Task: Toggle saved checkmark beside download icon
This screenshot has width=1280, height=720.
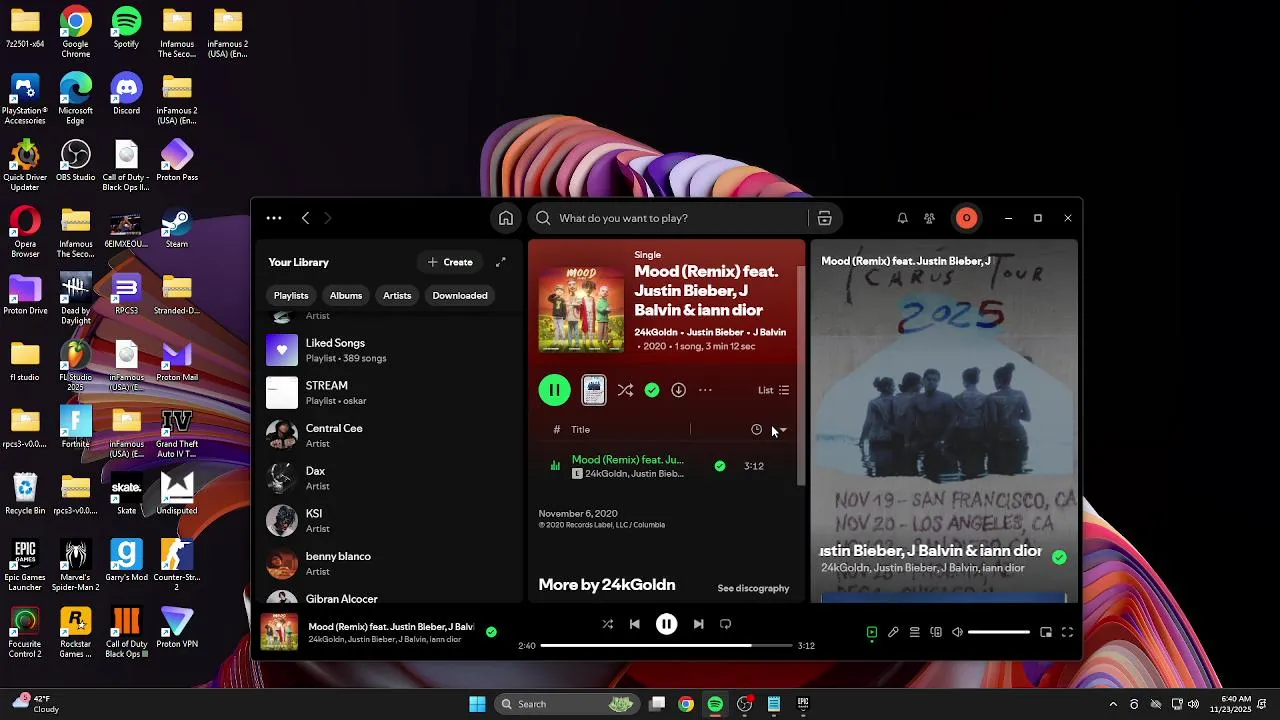Action: click(652, 390)
